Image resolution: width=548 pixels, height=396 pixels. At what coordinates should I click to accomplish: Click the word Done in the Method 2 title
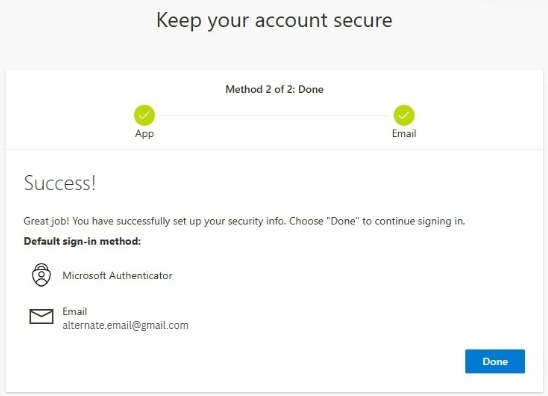(x=311, y=89)
